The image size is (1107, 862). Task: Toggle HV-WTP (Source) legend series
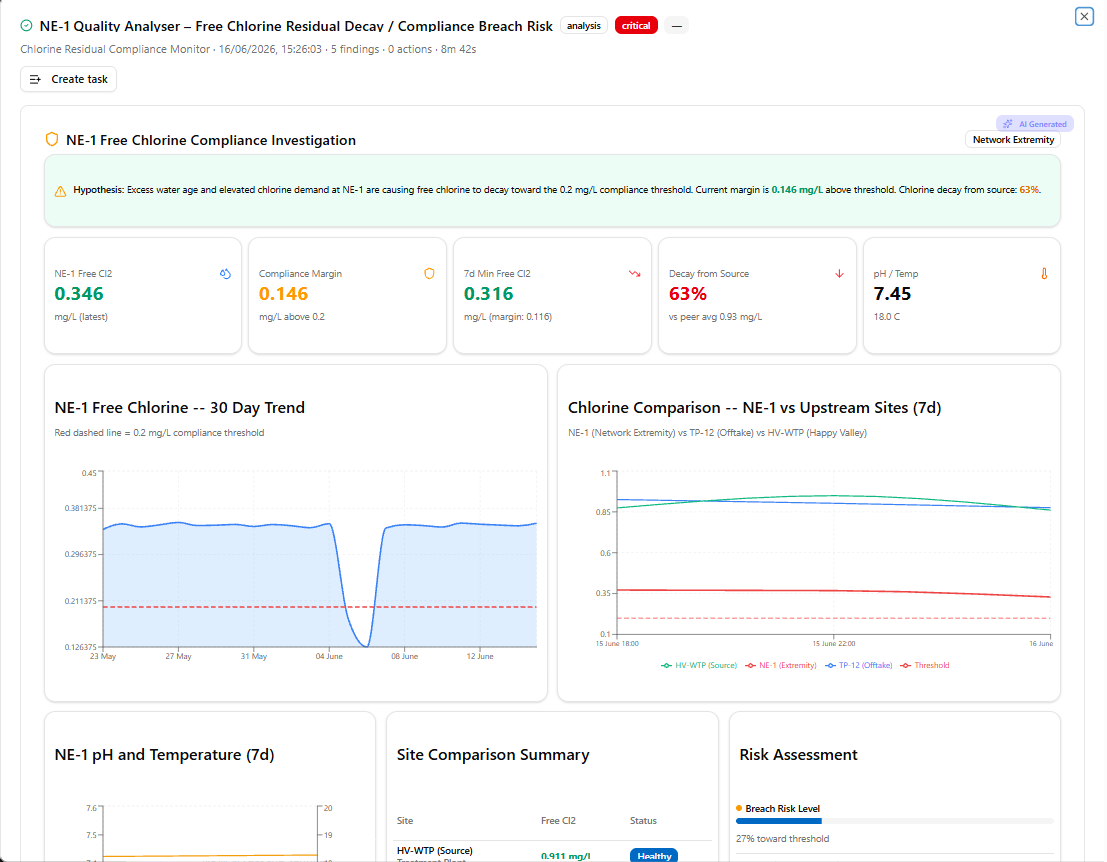point(699,665)
